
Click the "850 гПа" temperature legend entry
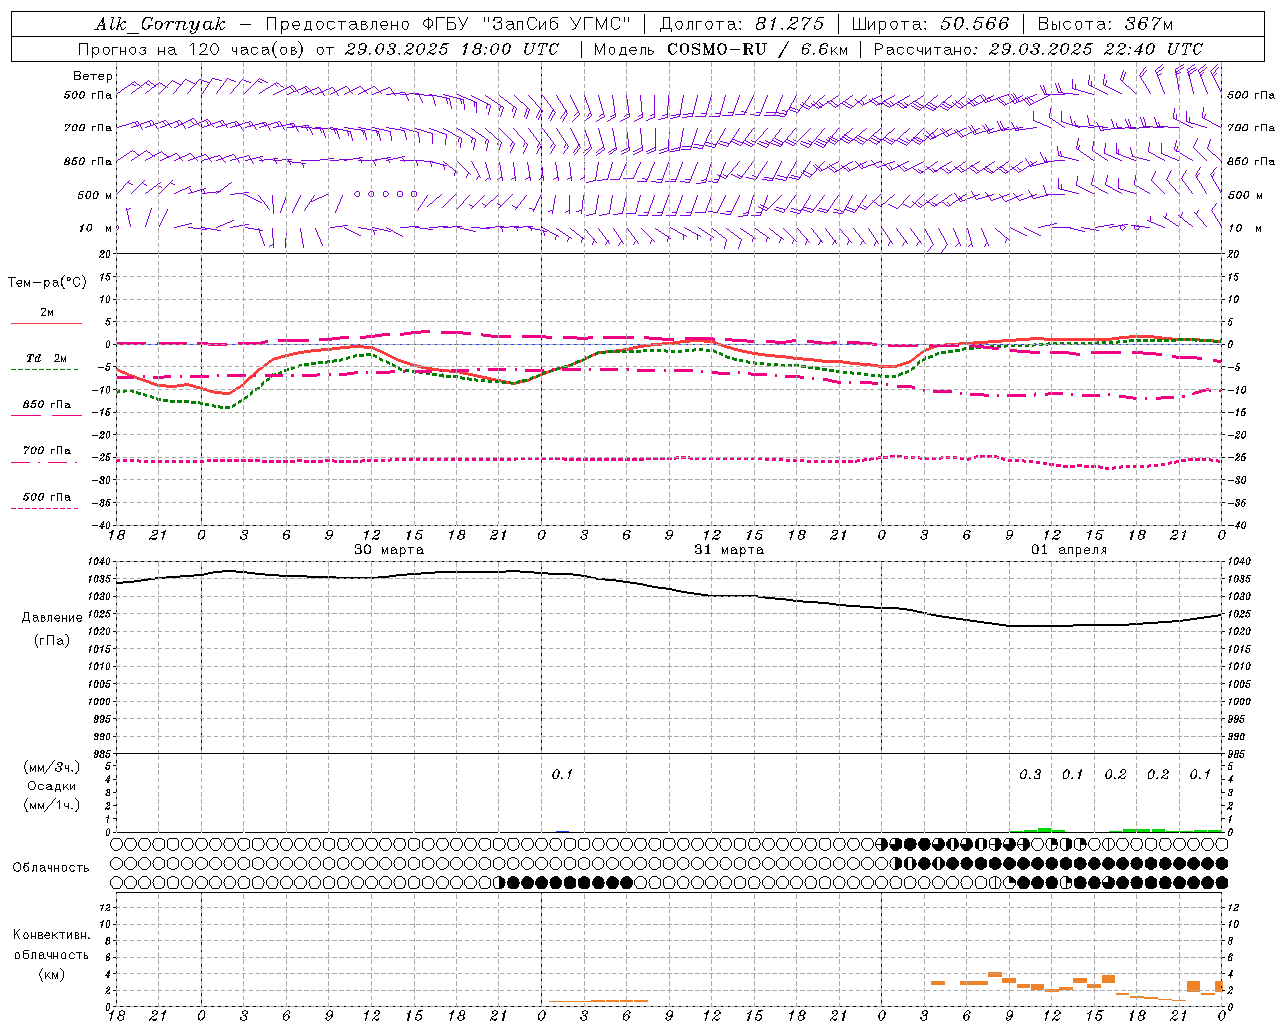point(46,405)
